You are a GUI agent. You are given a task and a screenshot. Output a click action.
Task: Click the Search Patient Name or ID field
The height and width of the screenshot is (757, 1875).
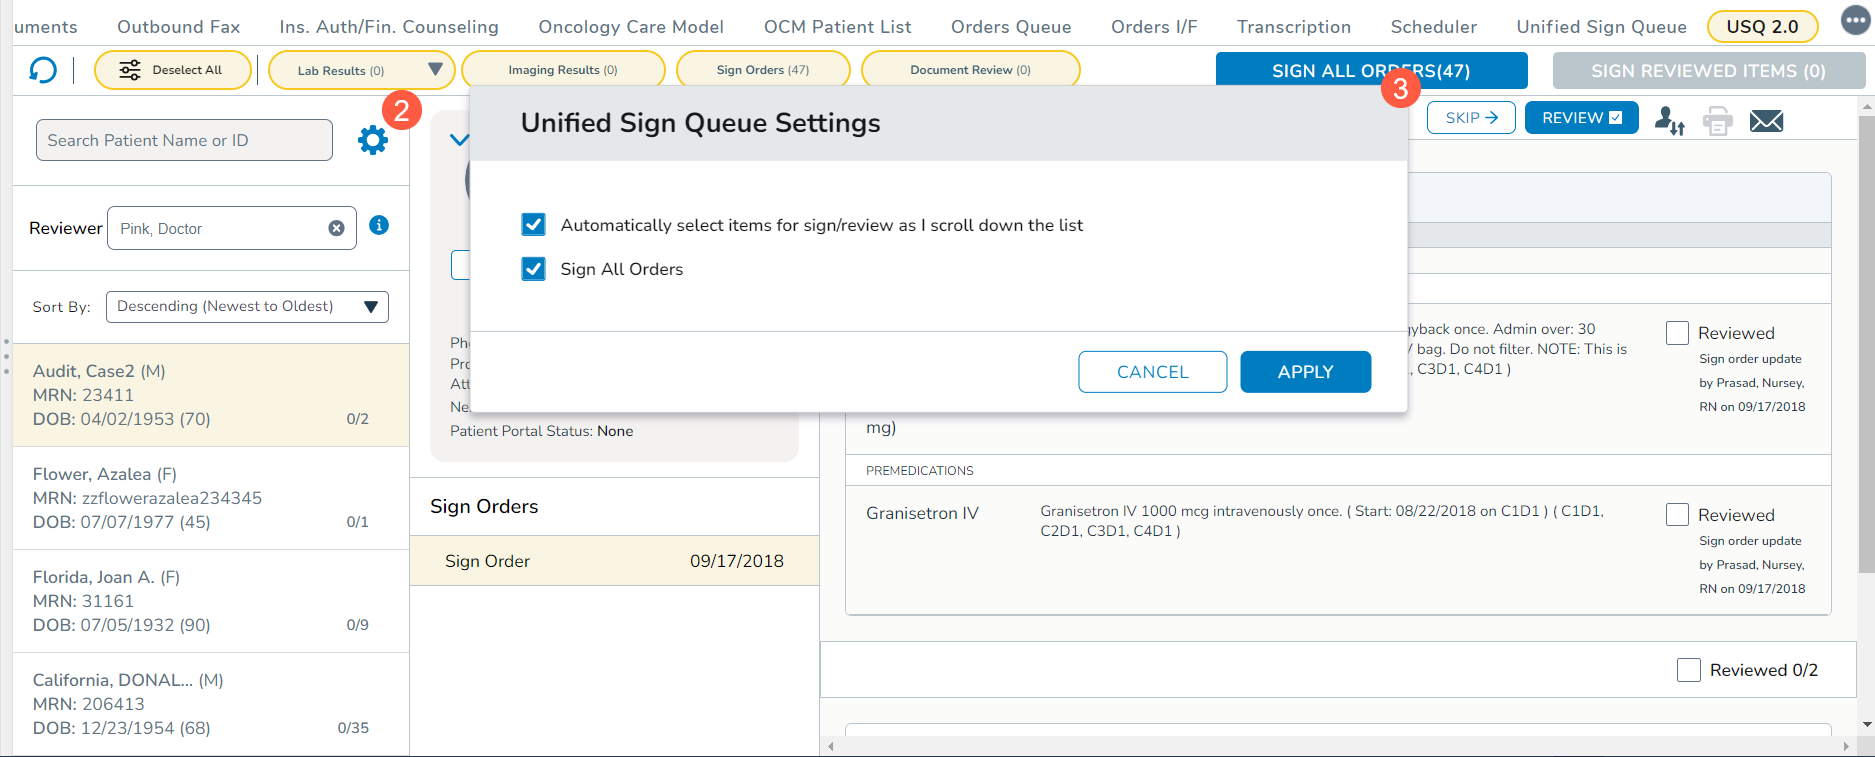(184, 140)
